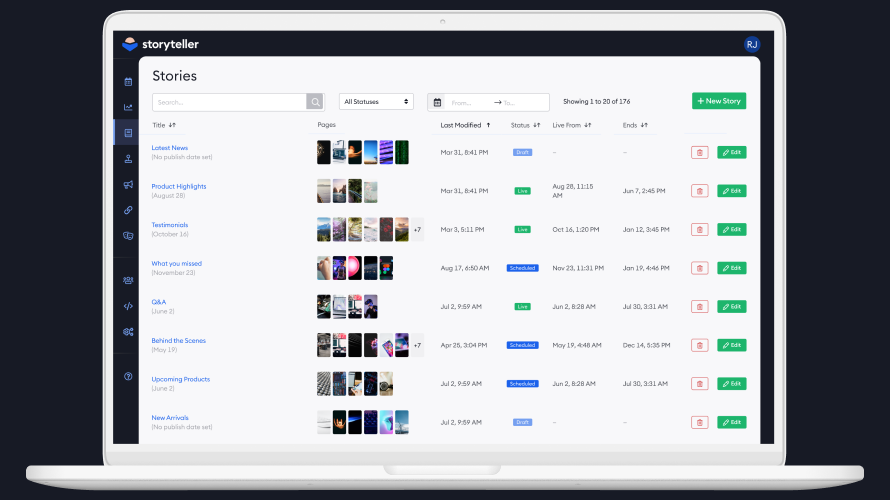The width and height of the screenshot is (890, 500).
Task: Click the storyteller logo
Action: (161, 44)
